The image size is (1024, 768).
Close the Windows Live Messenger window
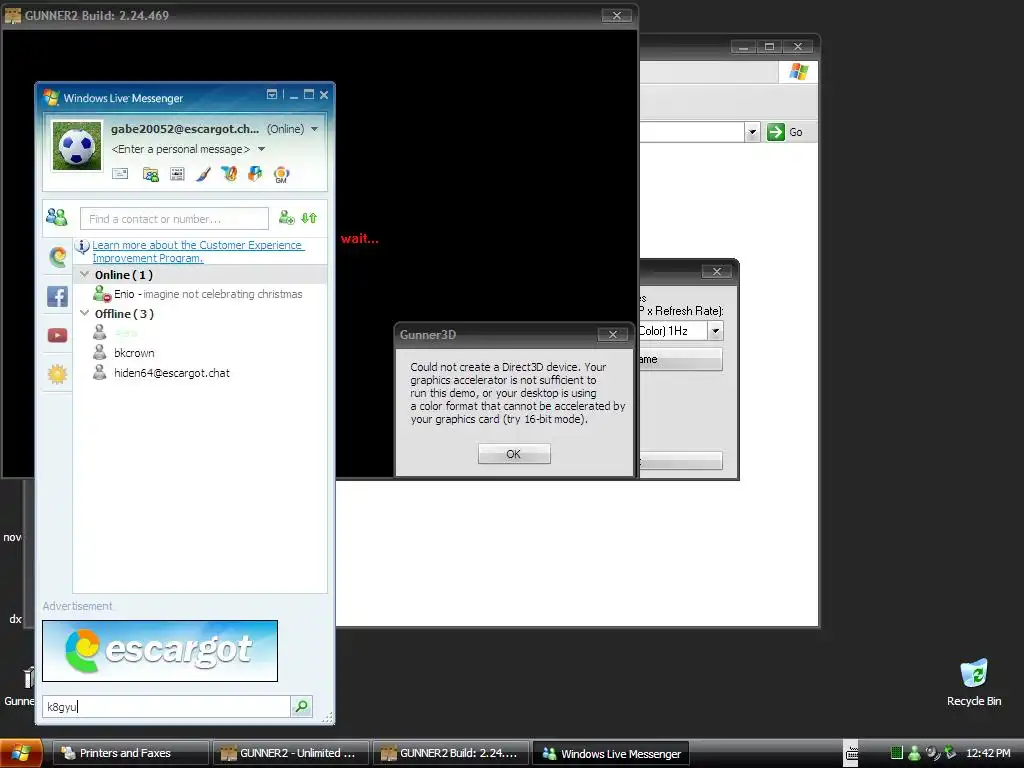click(x=324, y=95)
